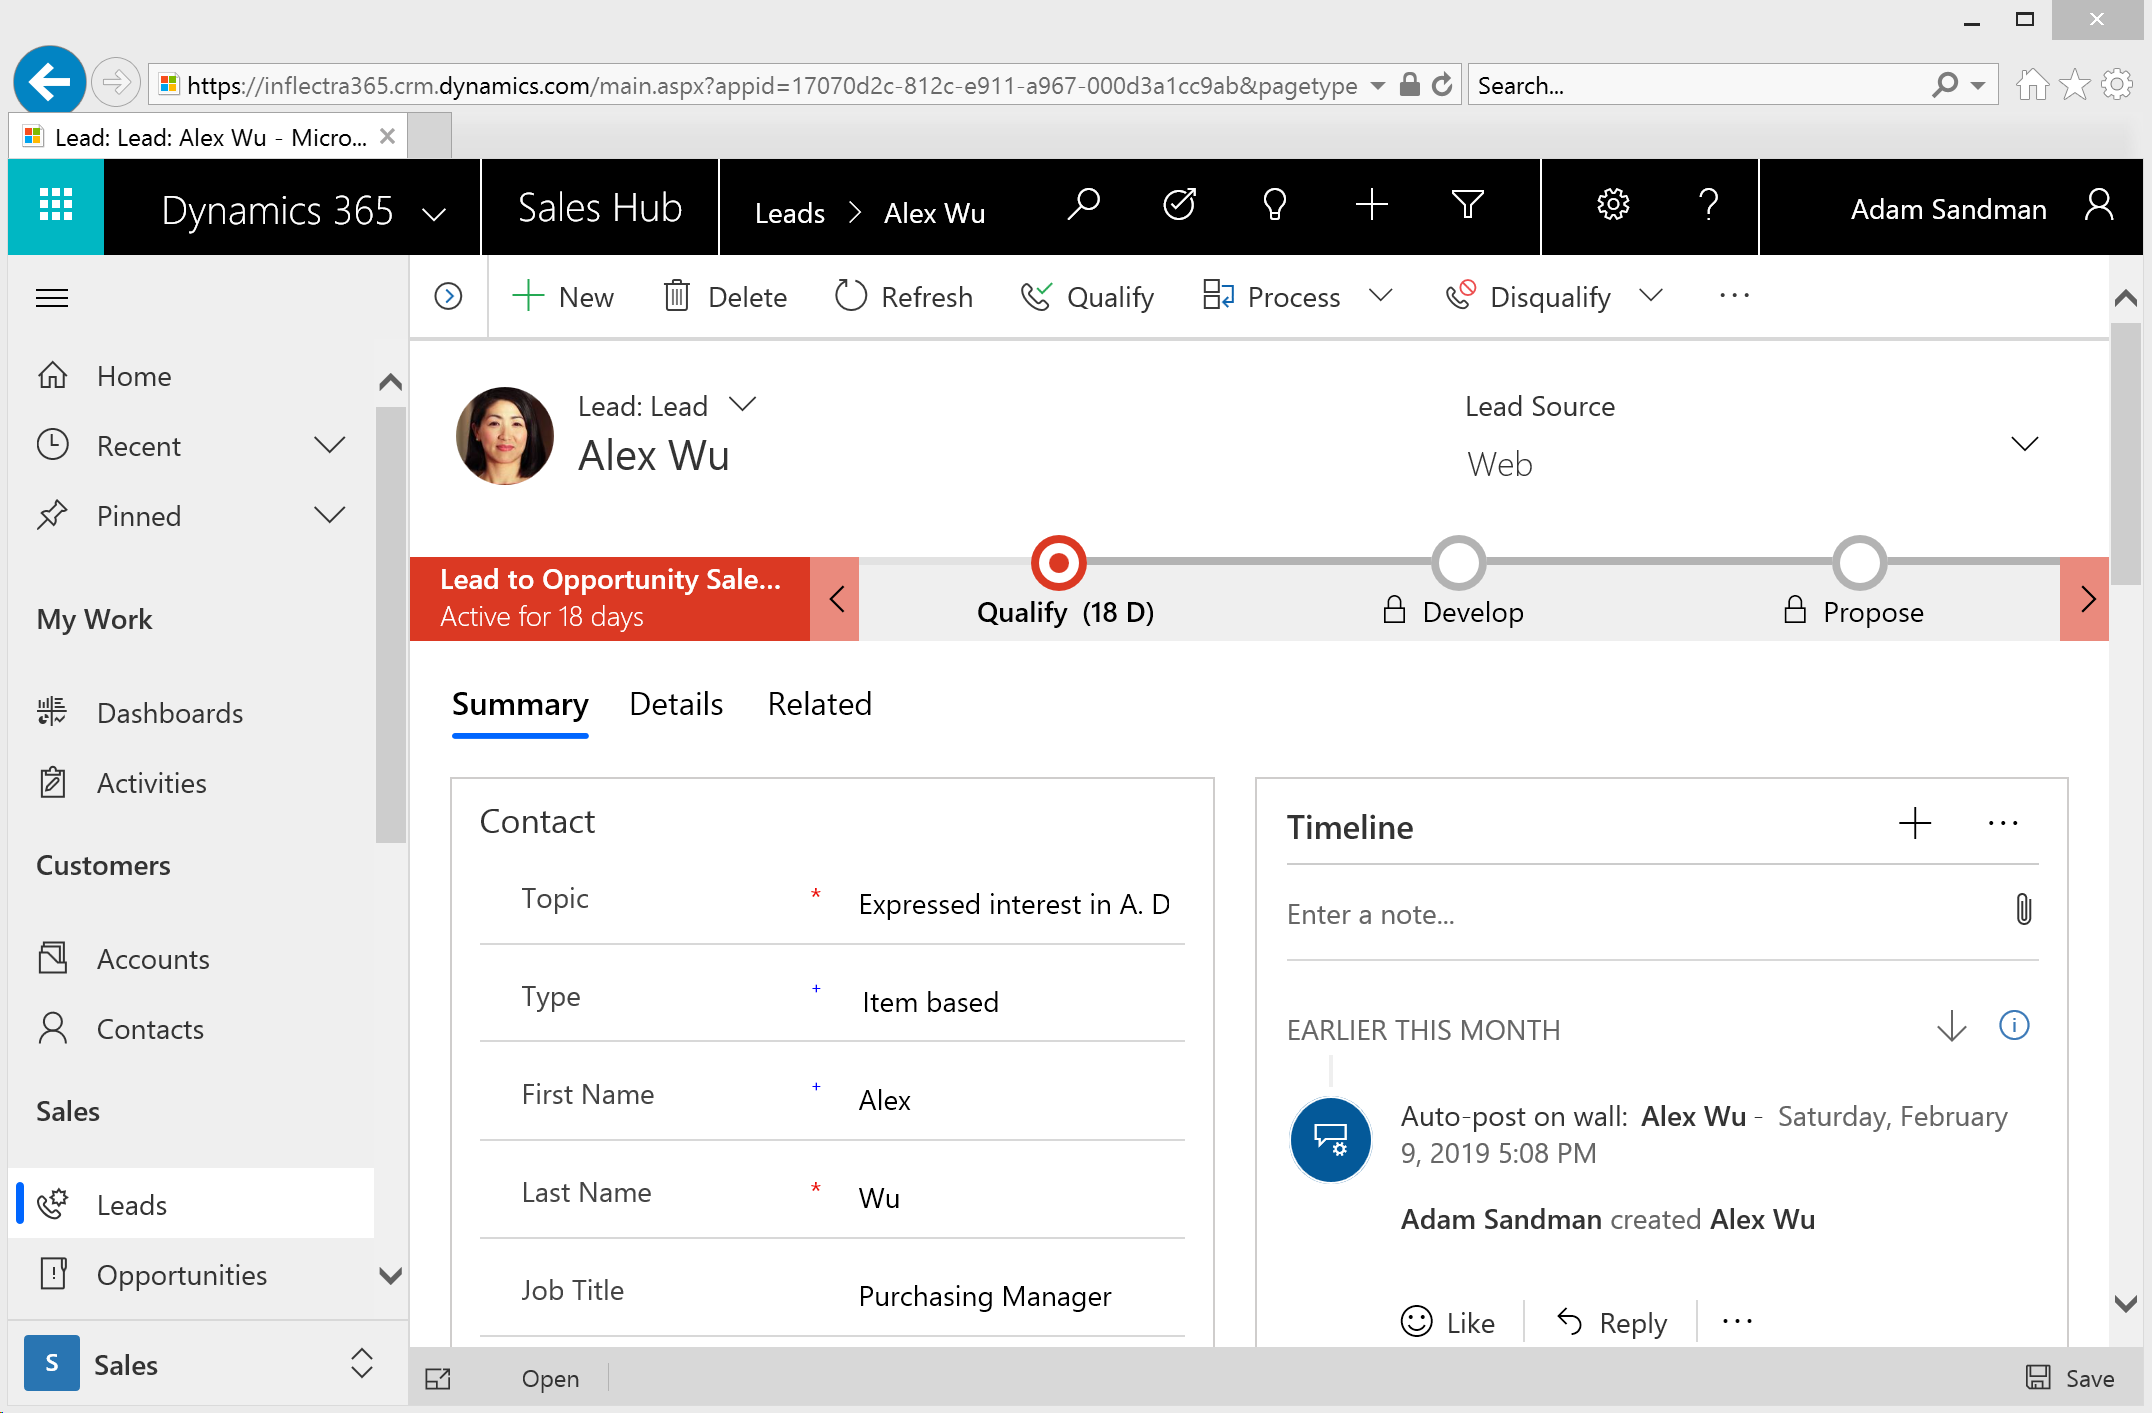Expand the Process stage options chevron
This screenshot has width=2152, height=1413.
[1383, 298]
